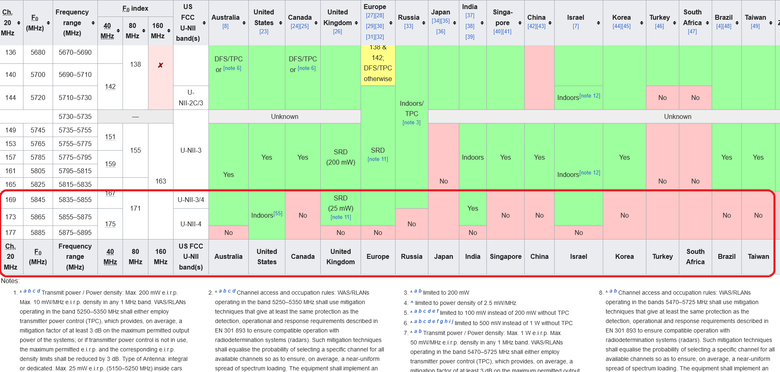Sort by Ch. 20 MHz column arrows
This screenshot has width=780, height=372.
(x=19, y=23)
